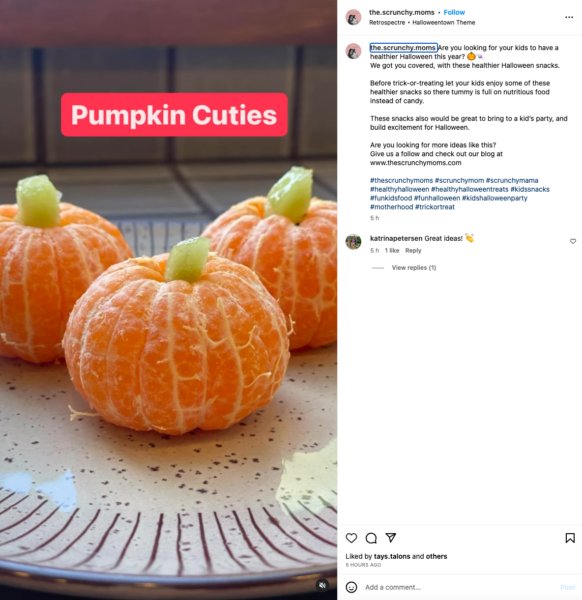Open katrinapetersen's avatar

pyautogui.click(x=353, y=242)
